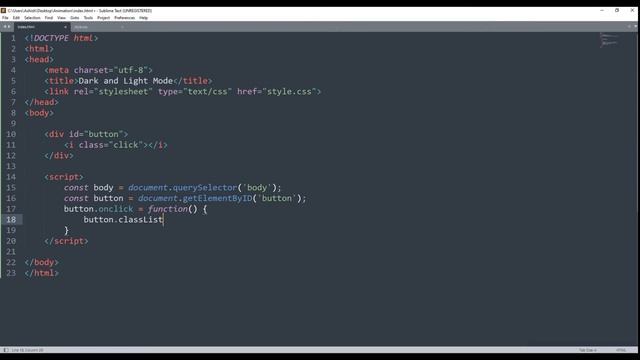The height and width of the screenshot is (360, 640).
Task: Click the minimap code preview
Action: click(x=609, y=40)
